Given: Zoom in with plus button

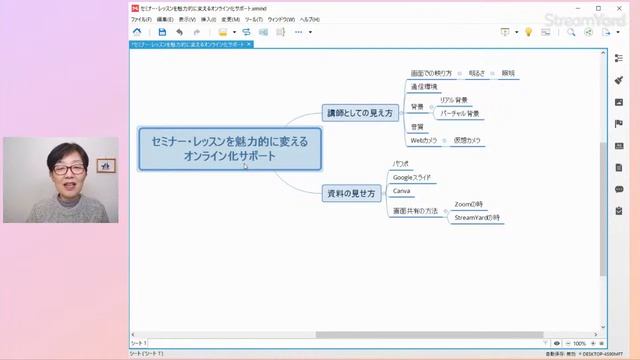Looking at the screenshot, I should [x=593, y=344].
